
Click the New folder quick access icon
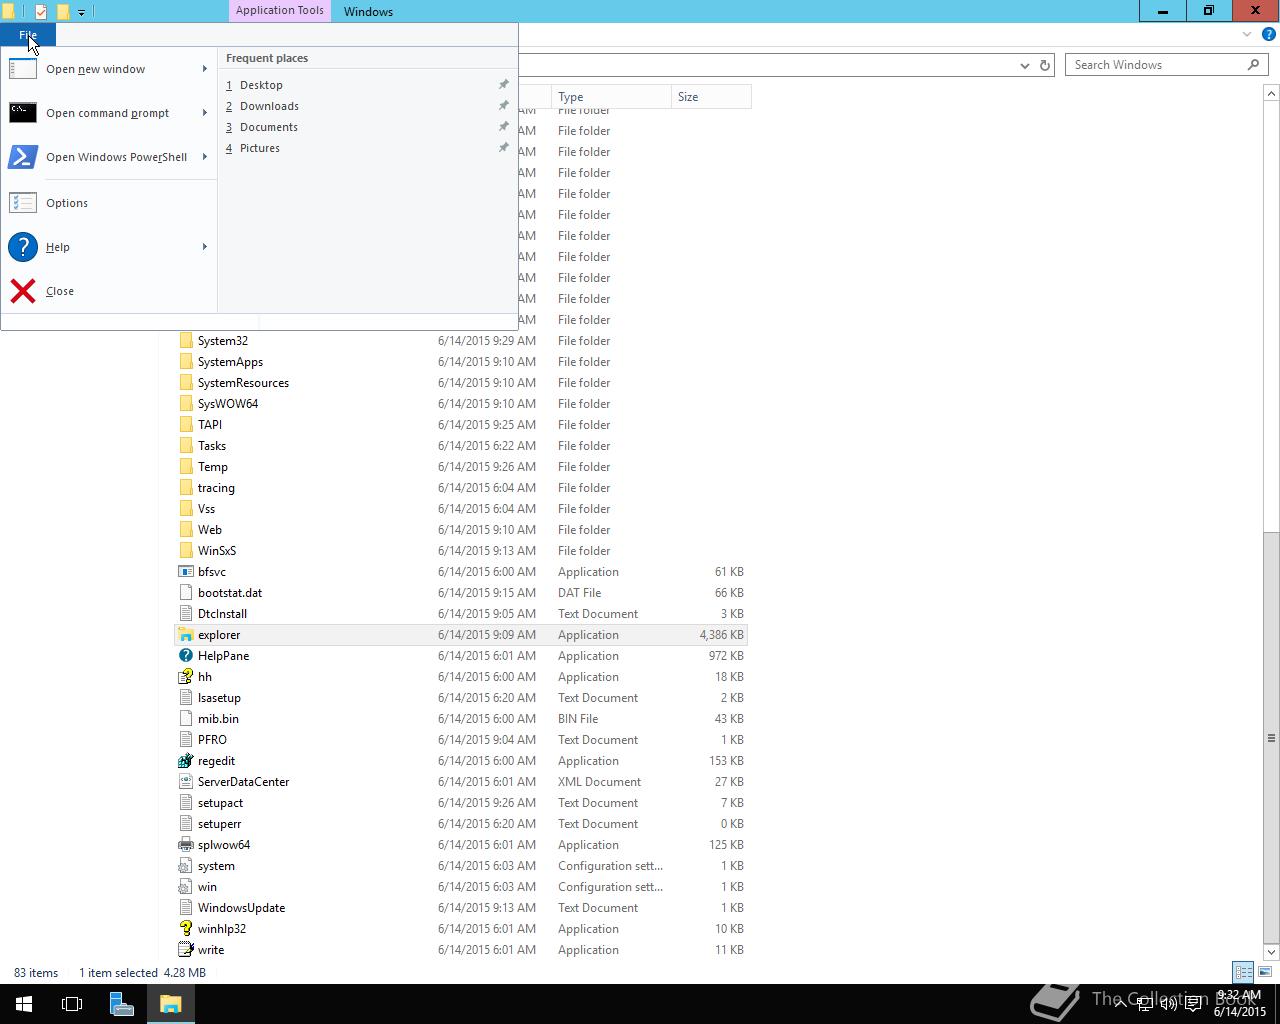click(x=62, y=12)
